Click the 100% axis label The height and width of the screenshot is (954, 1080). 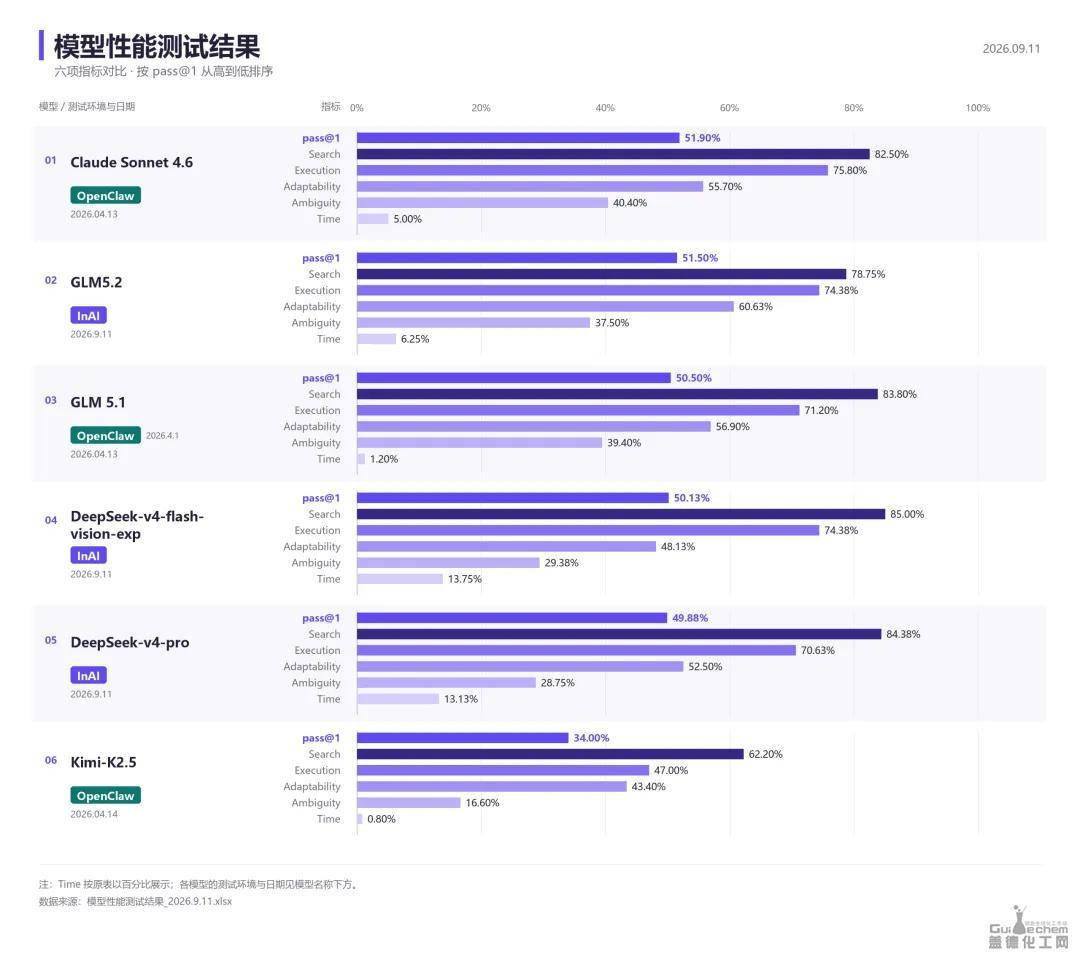(977, 107)
